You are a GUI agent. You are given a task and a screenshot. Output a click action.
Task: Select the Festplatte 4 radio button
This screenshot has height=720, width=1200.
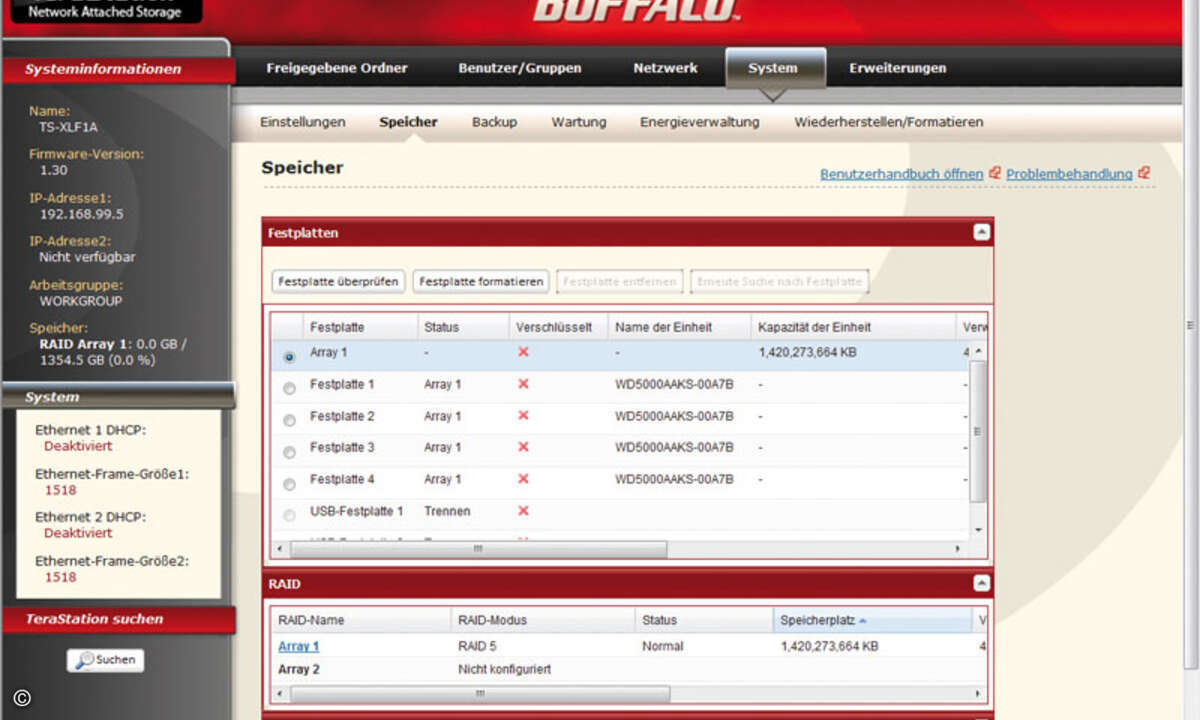[289, 484]
